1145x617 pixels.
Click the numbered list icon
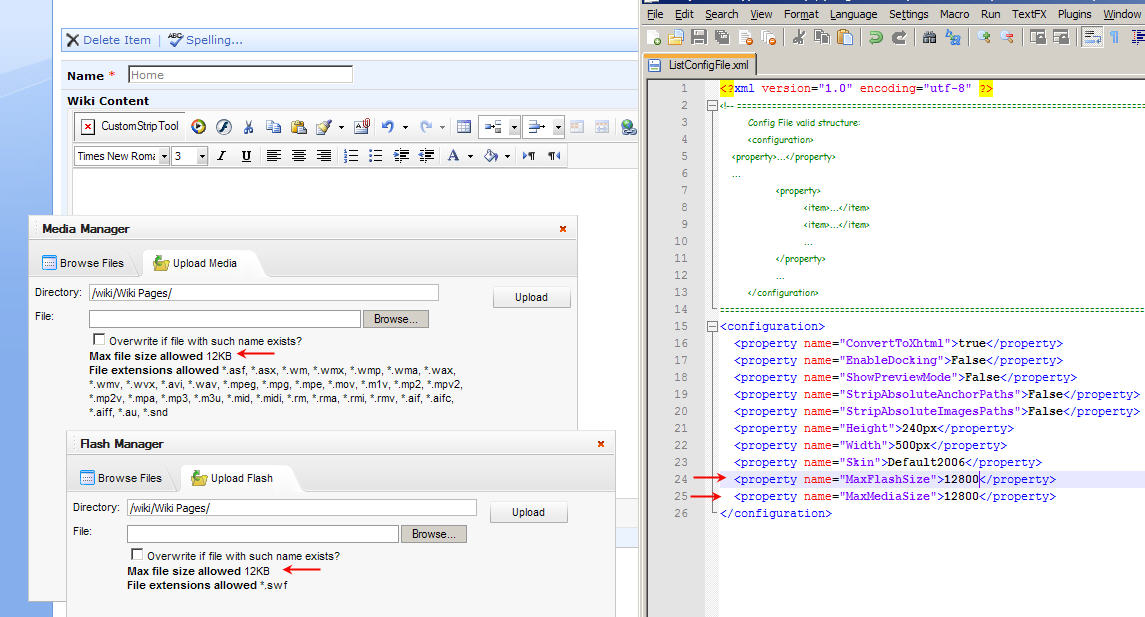pyautogui.click(x=351, y=156)
